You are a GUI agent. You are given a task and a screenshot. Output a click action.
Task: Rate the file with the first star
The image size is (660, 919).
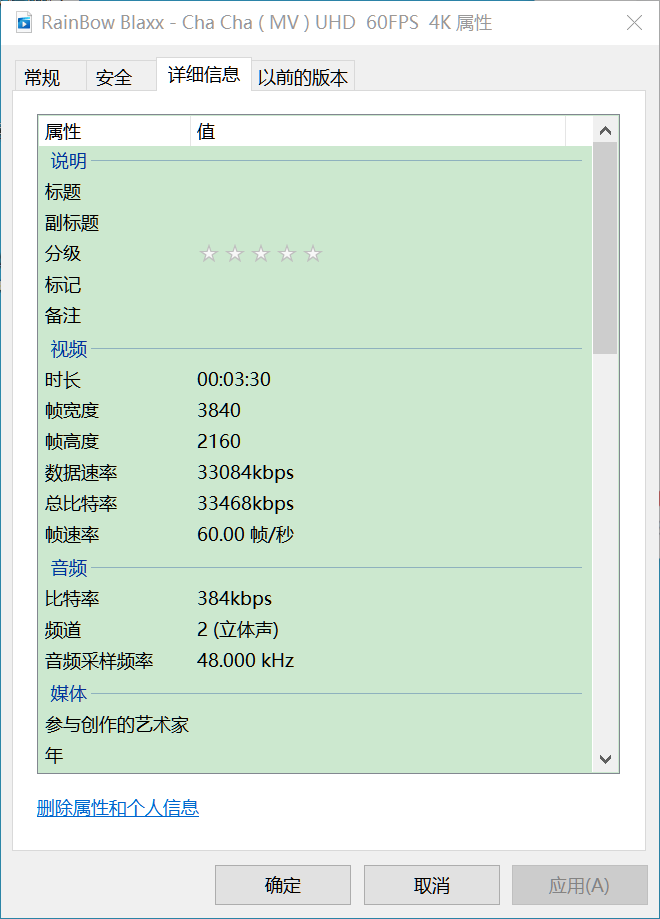(x=209, y=254)
